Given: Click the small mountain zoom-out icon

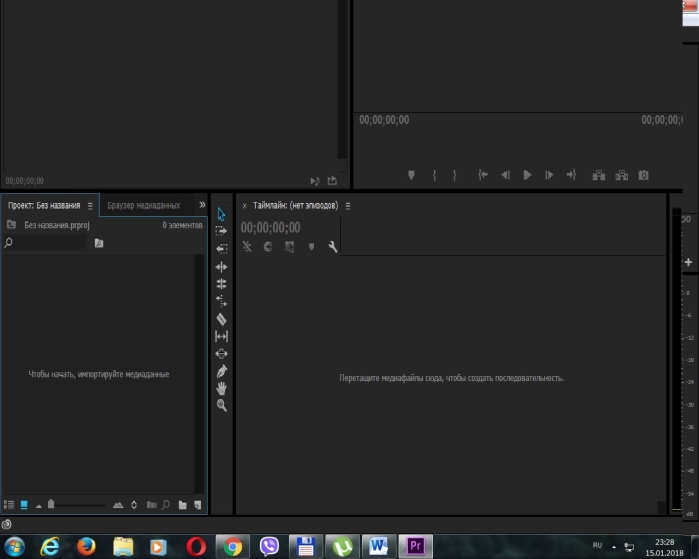Looking at the screenshot, I should pos(39,506).
